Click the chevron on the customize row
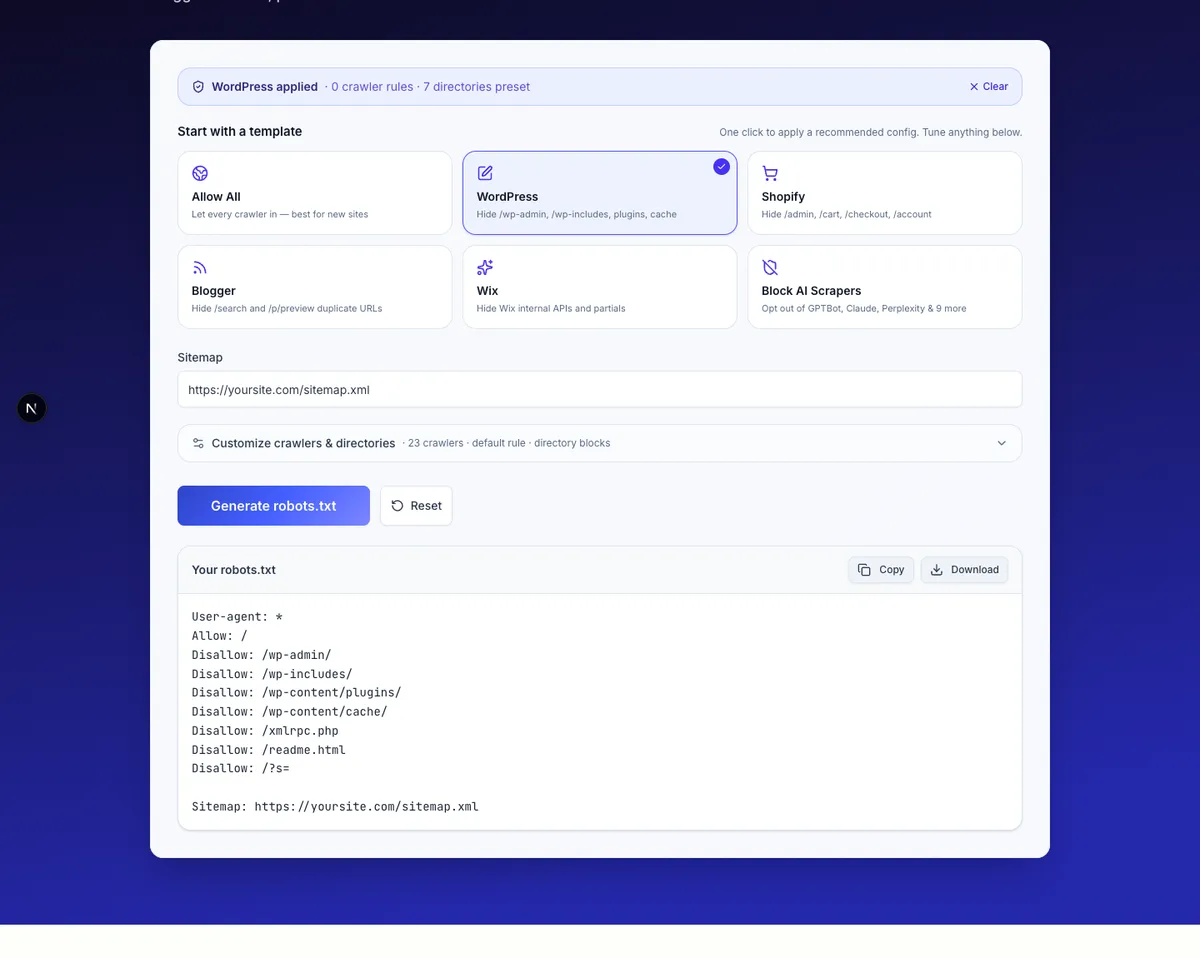Screen dimensions: 1200x958 click(1002, 443)
